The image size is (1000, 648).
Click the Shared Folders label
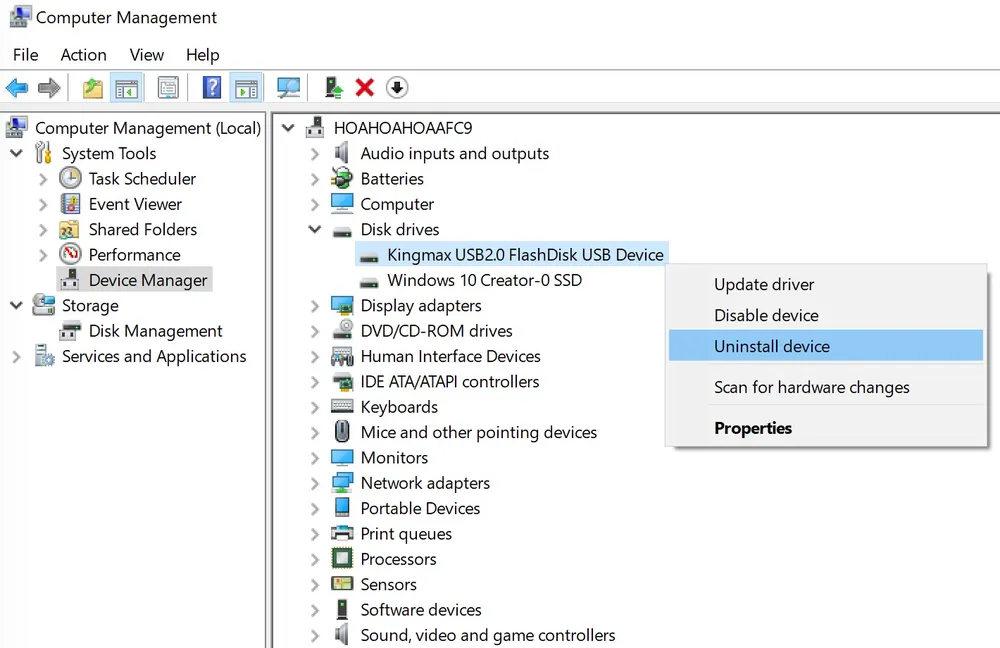pyautogui.click(x=143, y=230)
